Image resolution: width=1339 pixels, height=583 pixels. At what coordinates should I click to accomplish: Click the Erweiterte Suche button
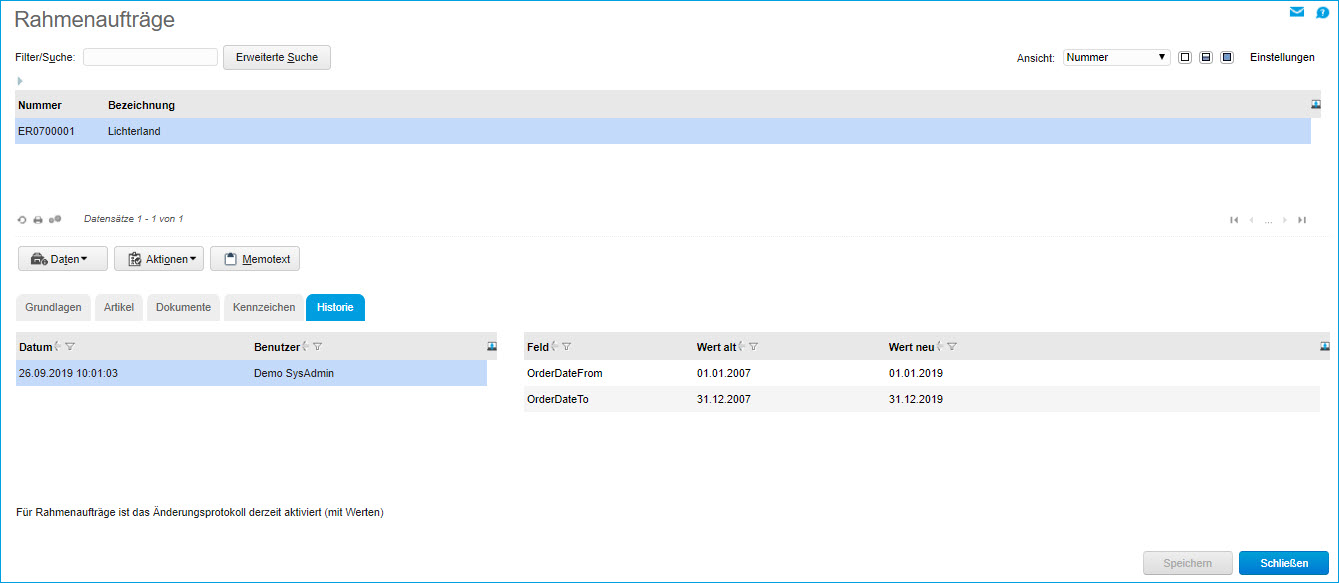point(276,57)
